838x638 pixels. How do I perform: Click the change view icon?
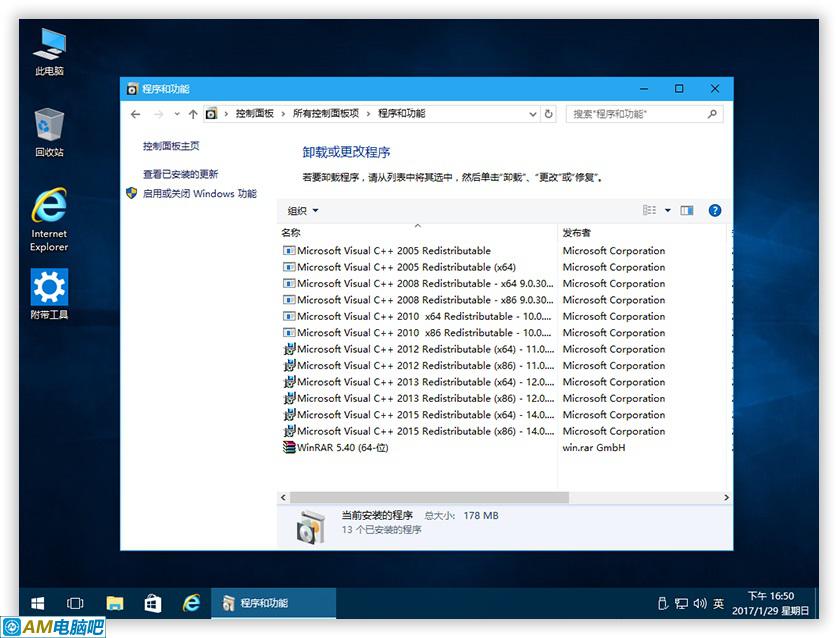pos(649,211)
